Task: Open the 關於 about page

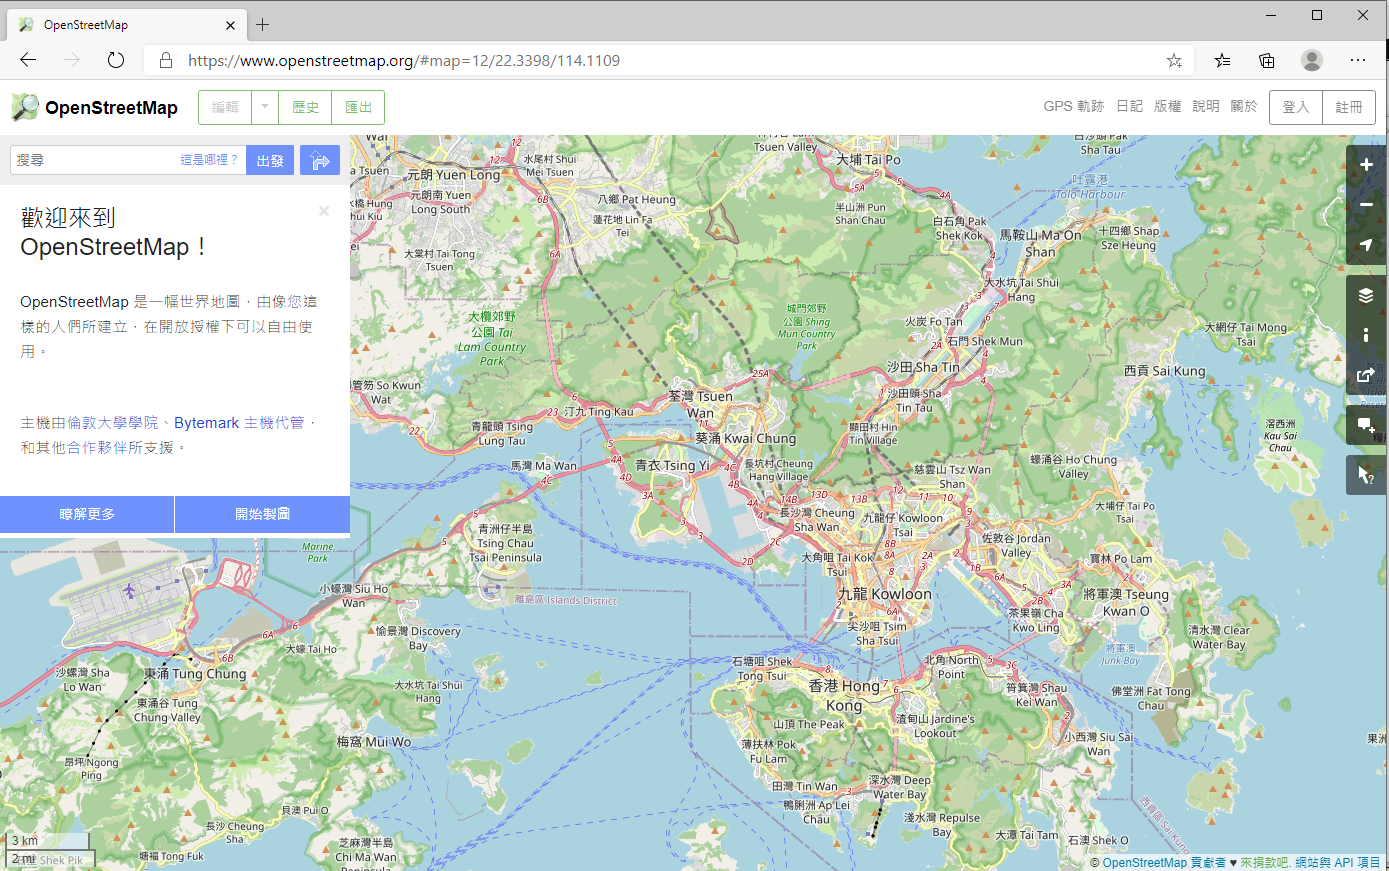Action: point(1243,106)
